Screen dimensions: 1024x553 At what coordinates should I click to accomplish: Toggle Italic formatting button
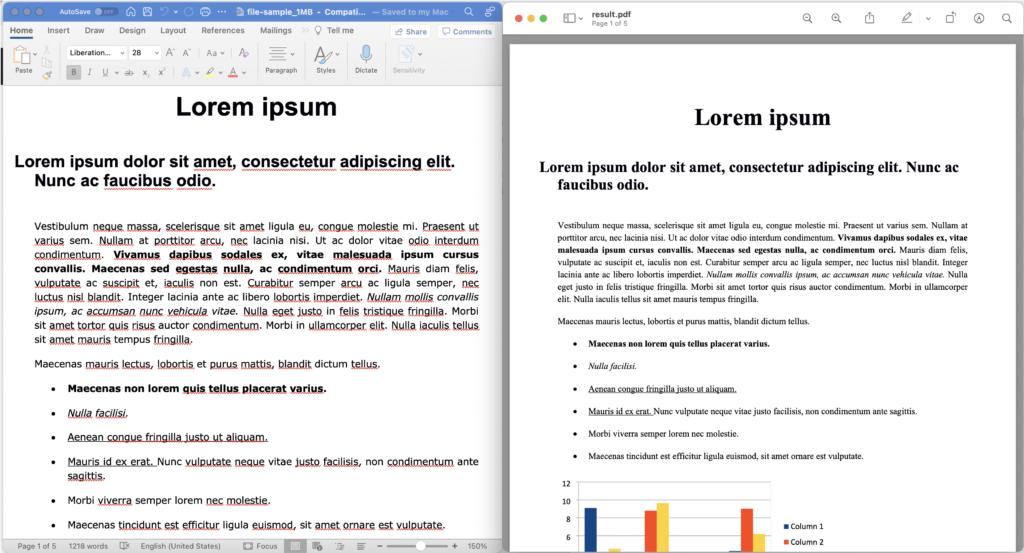coord(90,72)
